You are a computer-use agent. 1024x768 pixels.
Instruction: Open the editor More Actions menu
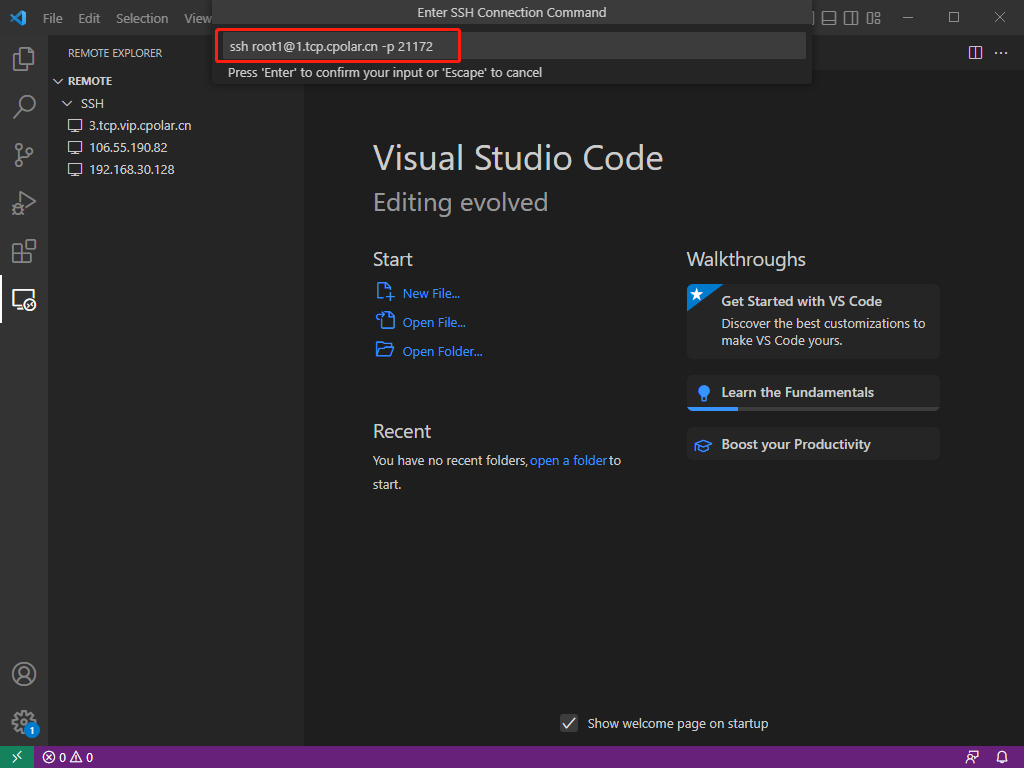pyautogui.click(x=1001, y=53)
